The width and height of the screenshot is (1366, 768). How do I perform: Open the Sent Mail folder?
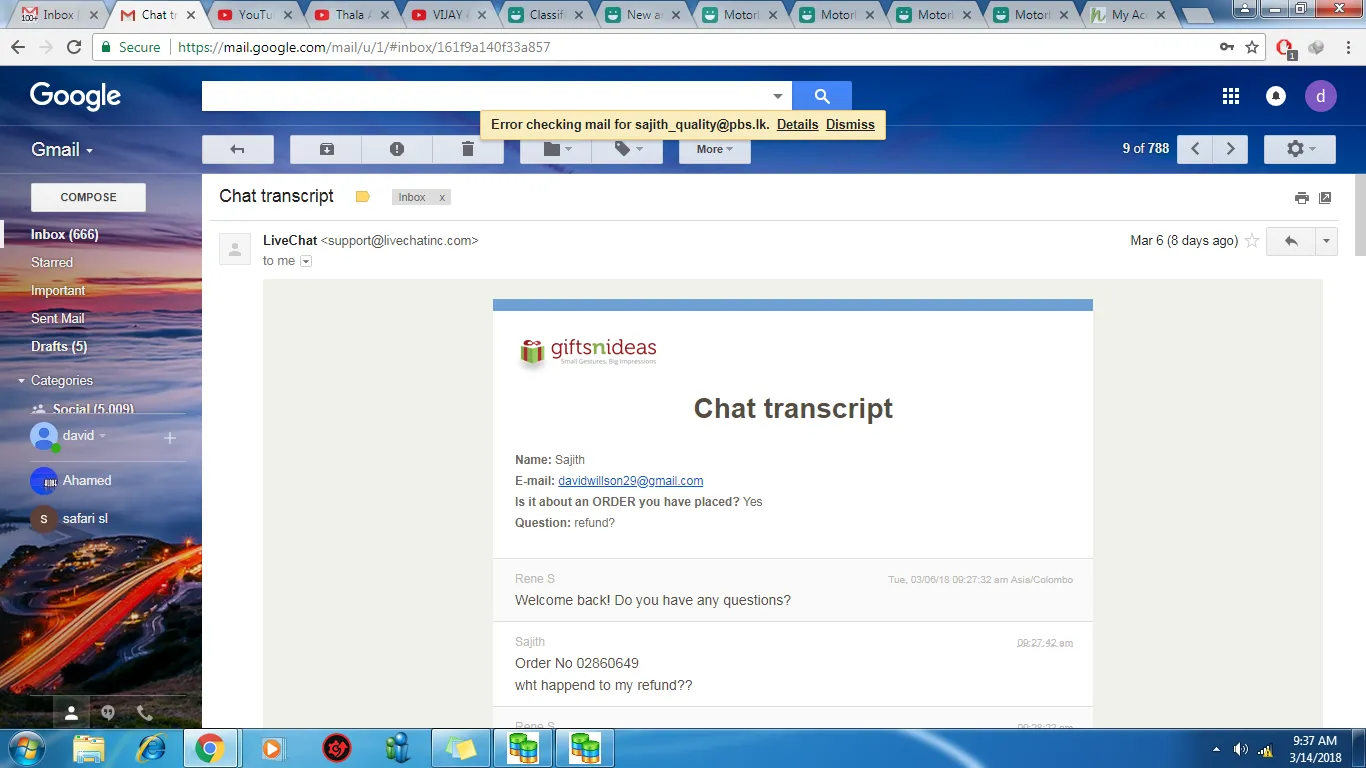(x=57, y=318)
